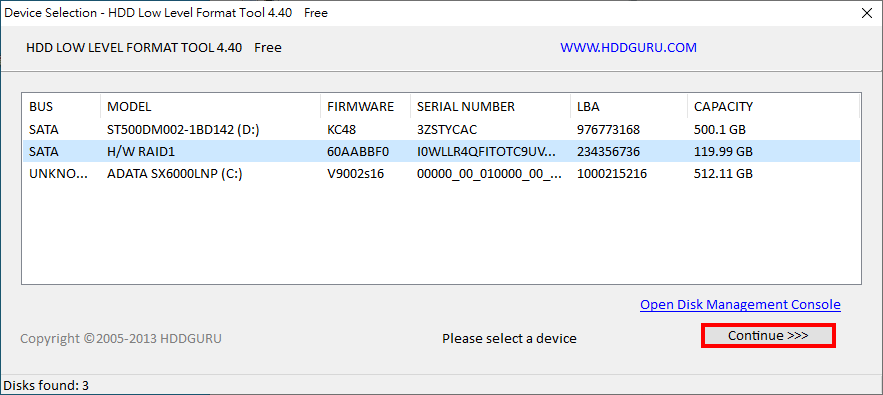Click firmware value KC48 in the list
This screenshot has height=395, width=883.
tap(342, 130)
